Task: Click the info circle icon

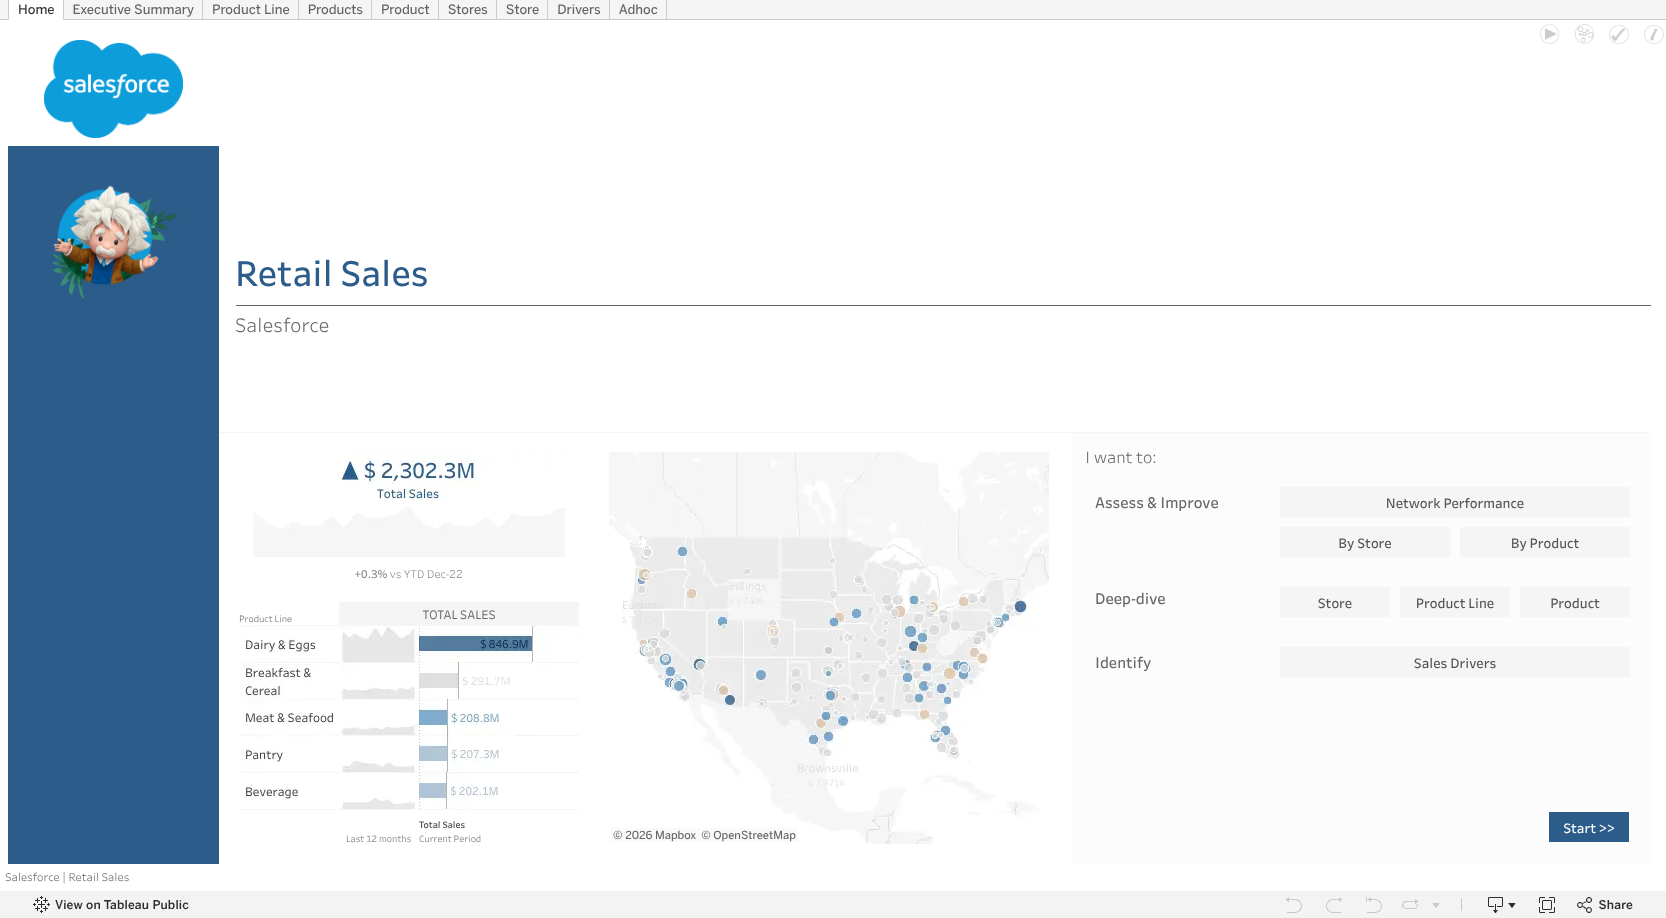Action: [x=1654, y=34]
